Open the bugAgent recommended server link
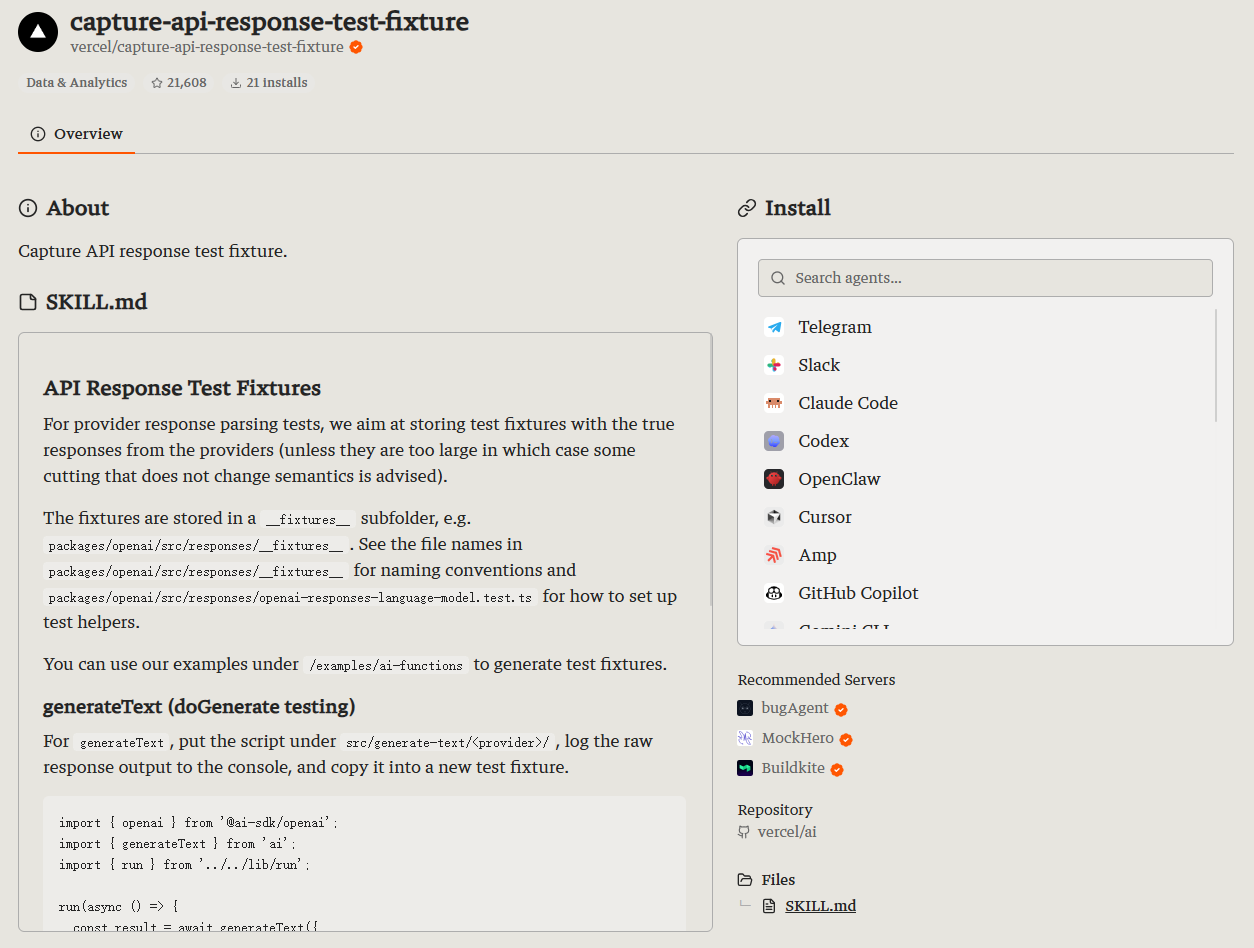Image resolution: width=1254 pixels, height=948 pixels. pos(795,708)
